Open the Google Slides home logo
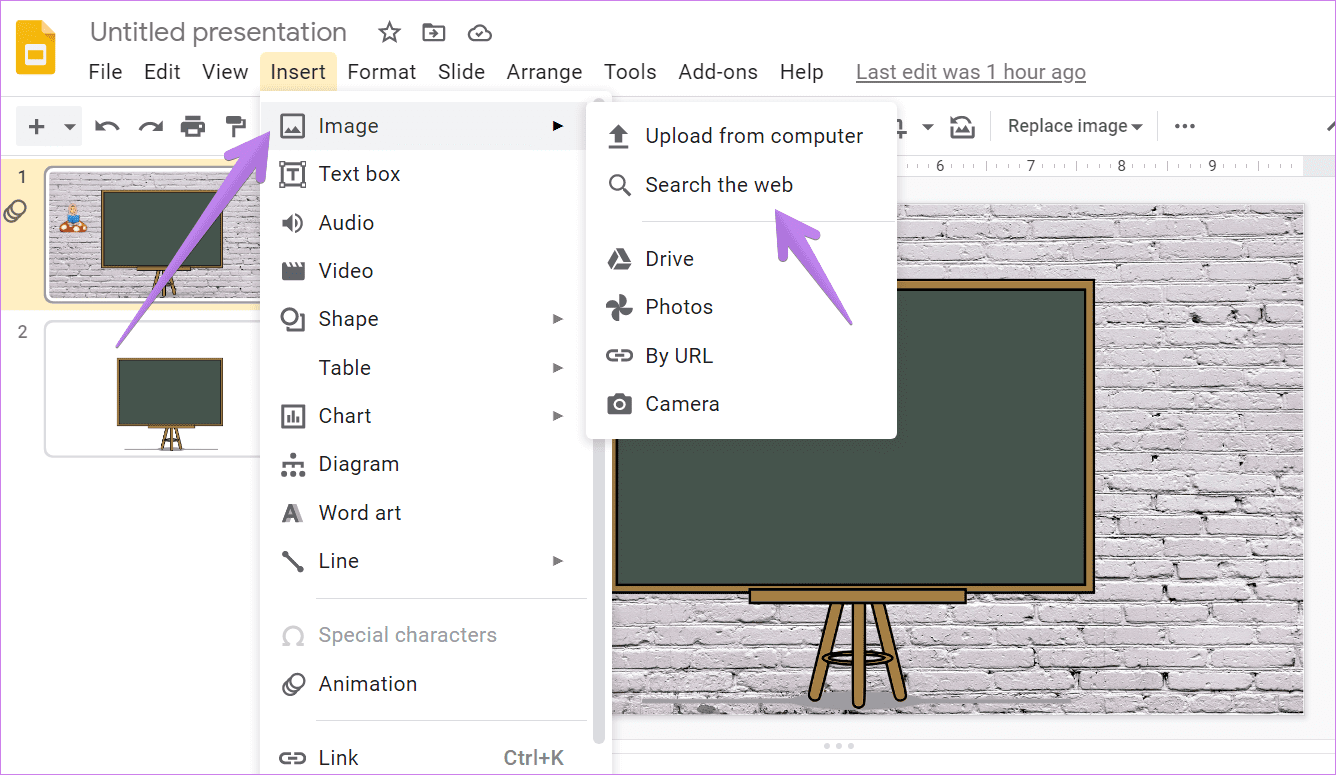Viewport: 1336px width, 775px height. tap(36, 48)
